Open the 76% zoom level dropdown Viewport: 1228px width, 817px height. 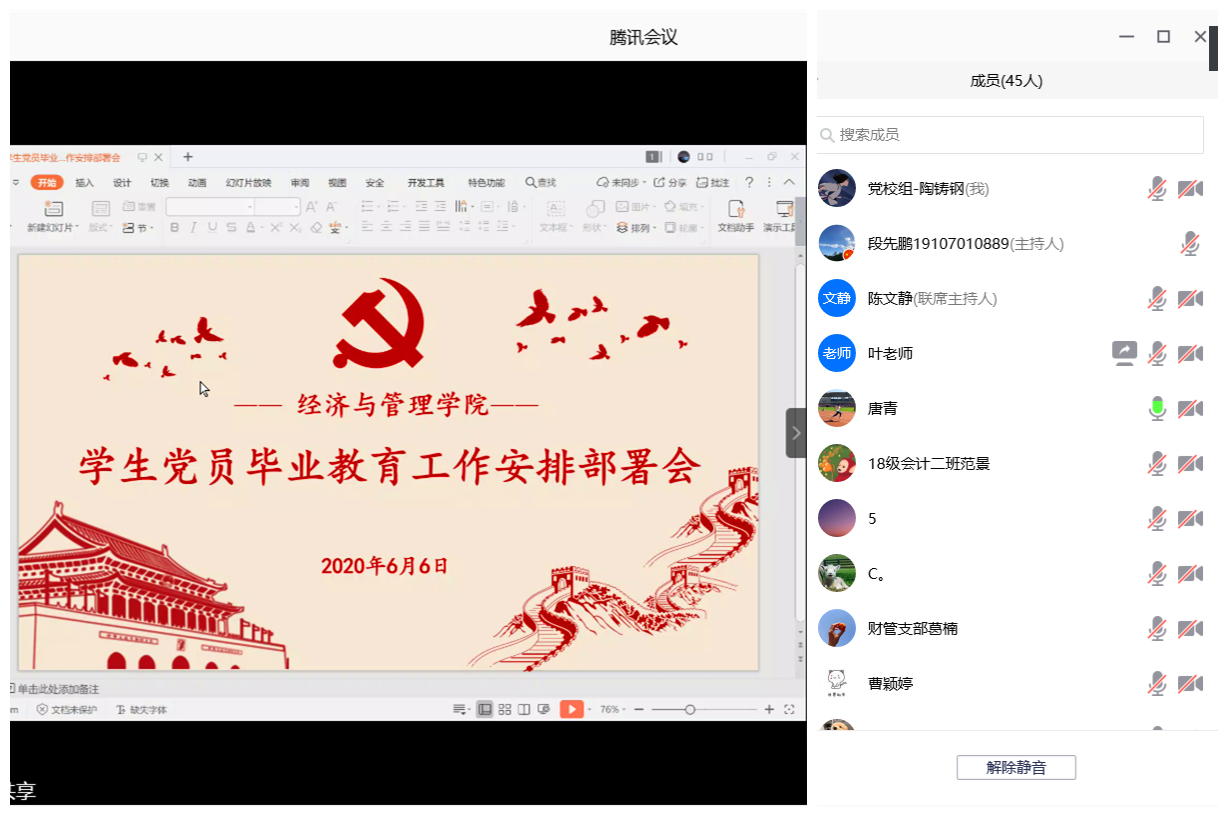pyautogui.click(x=612, y=709)
